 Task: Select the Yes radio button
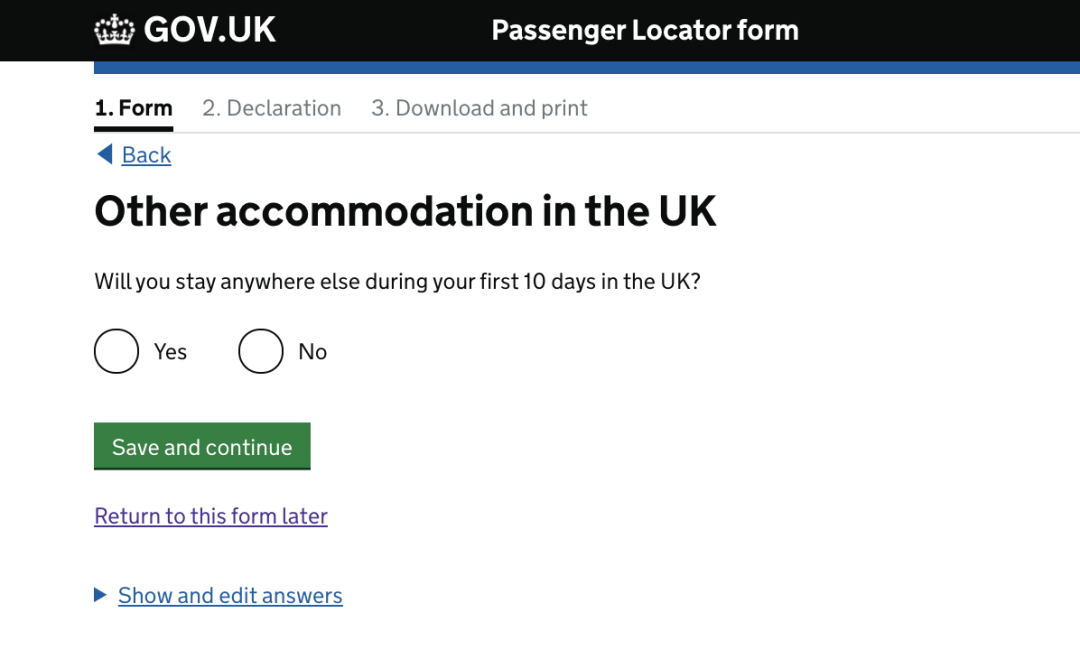click(116, 351)
